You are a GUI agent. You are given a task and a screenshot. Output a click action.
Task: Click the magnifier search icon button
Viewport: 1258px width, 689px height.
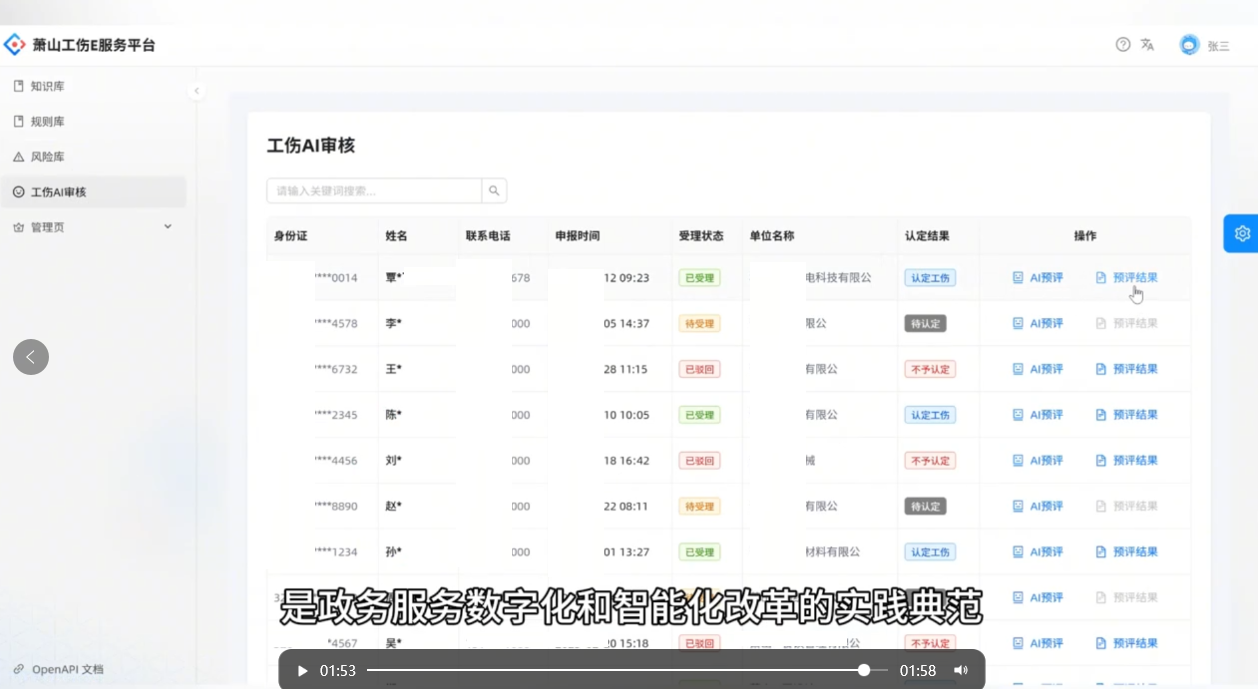click(494, 191)
